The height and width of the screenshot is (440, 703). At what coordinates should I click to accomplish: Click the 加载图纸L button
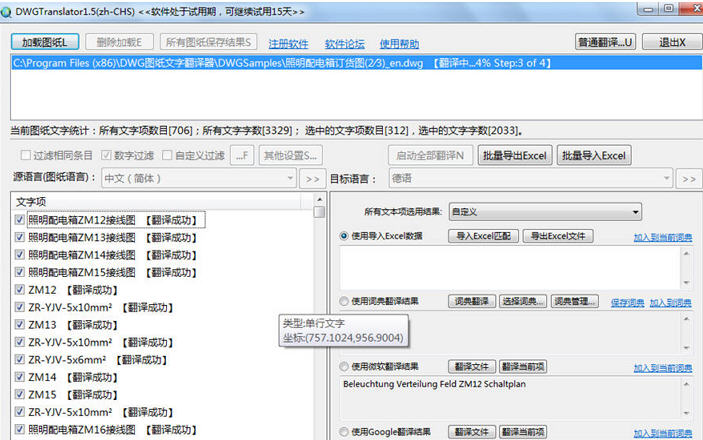[x=45, y=42]
